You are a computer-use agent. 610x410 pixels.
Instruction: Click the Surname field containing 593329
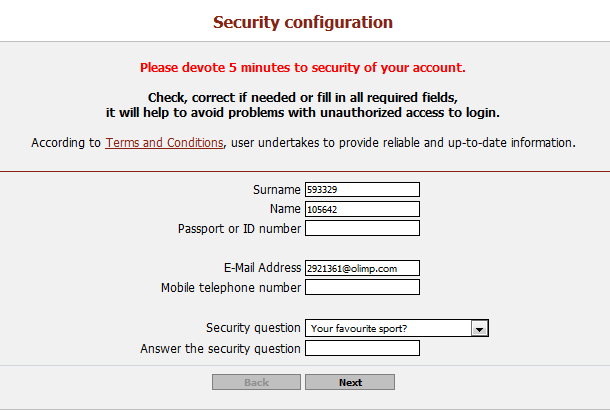(362, 189)
